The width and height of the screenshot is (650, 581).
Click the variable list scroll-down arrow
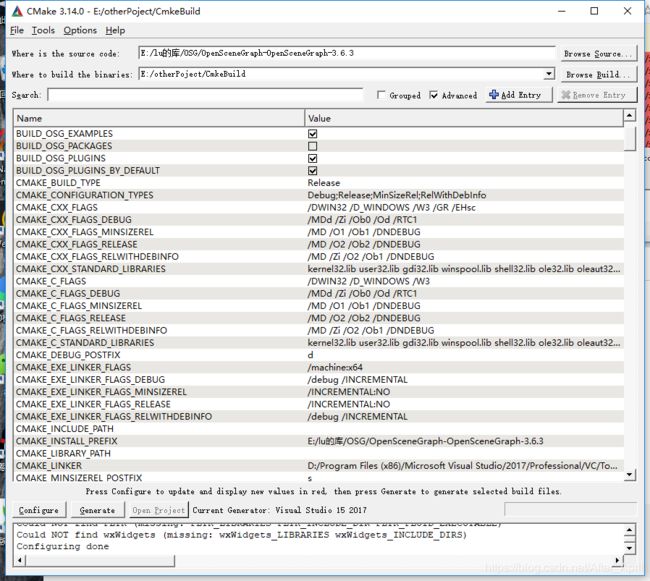629,475
